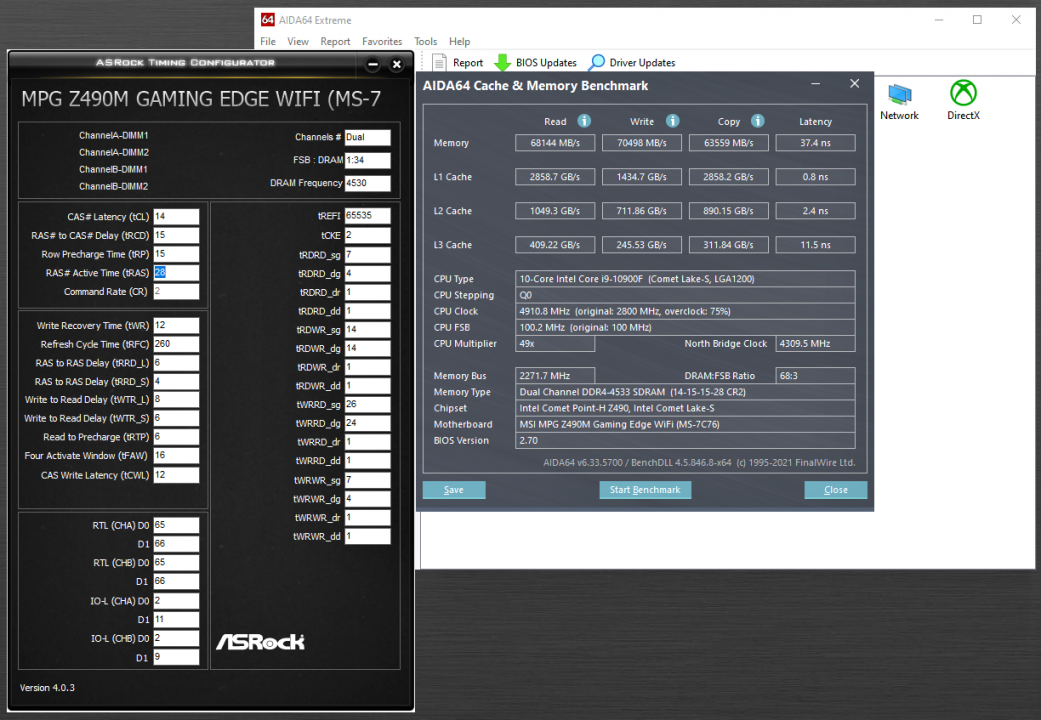1041x720 pixels.
Task: Close the Cache & Memory Benchmark dialog
Action: 854,84
